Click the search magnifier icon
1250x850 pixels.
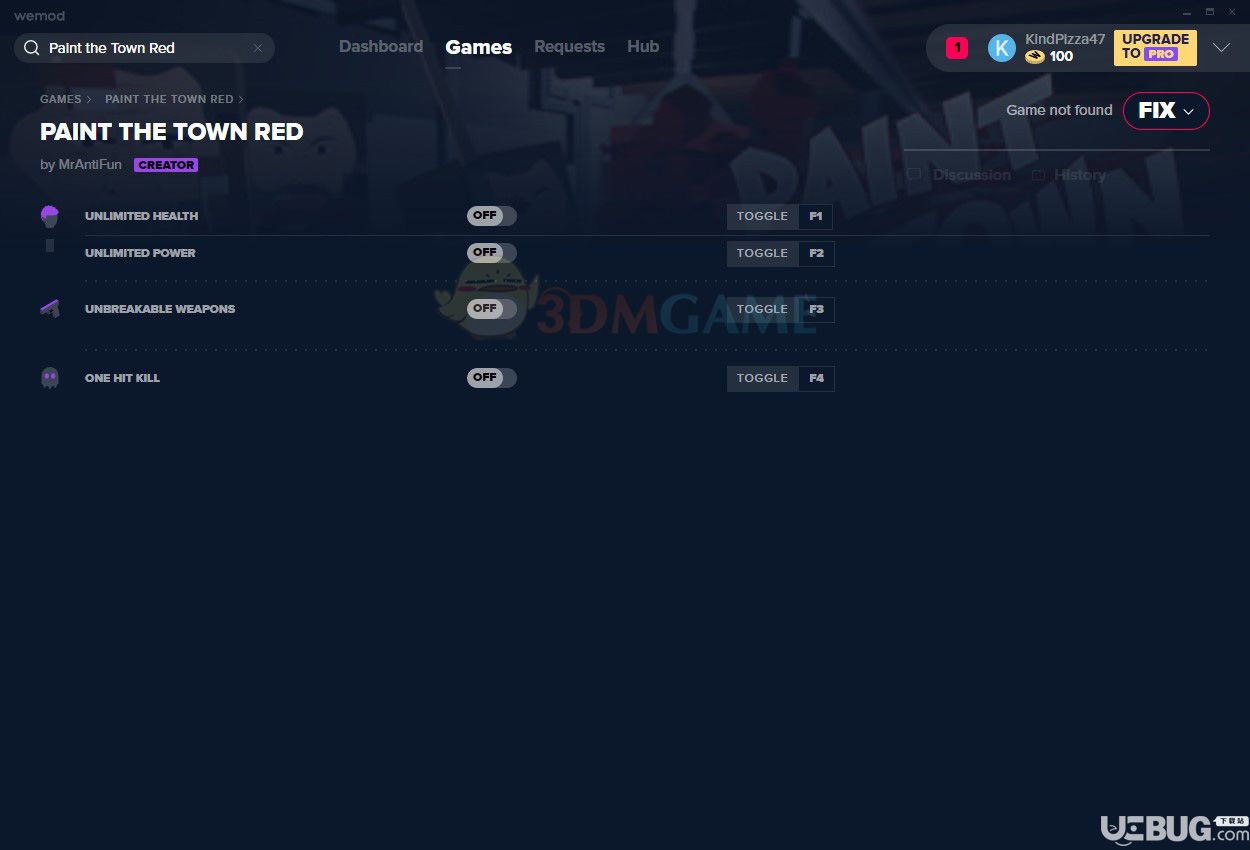click(x=32, y=48)
